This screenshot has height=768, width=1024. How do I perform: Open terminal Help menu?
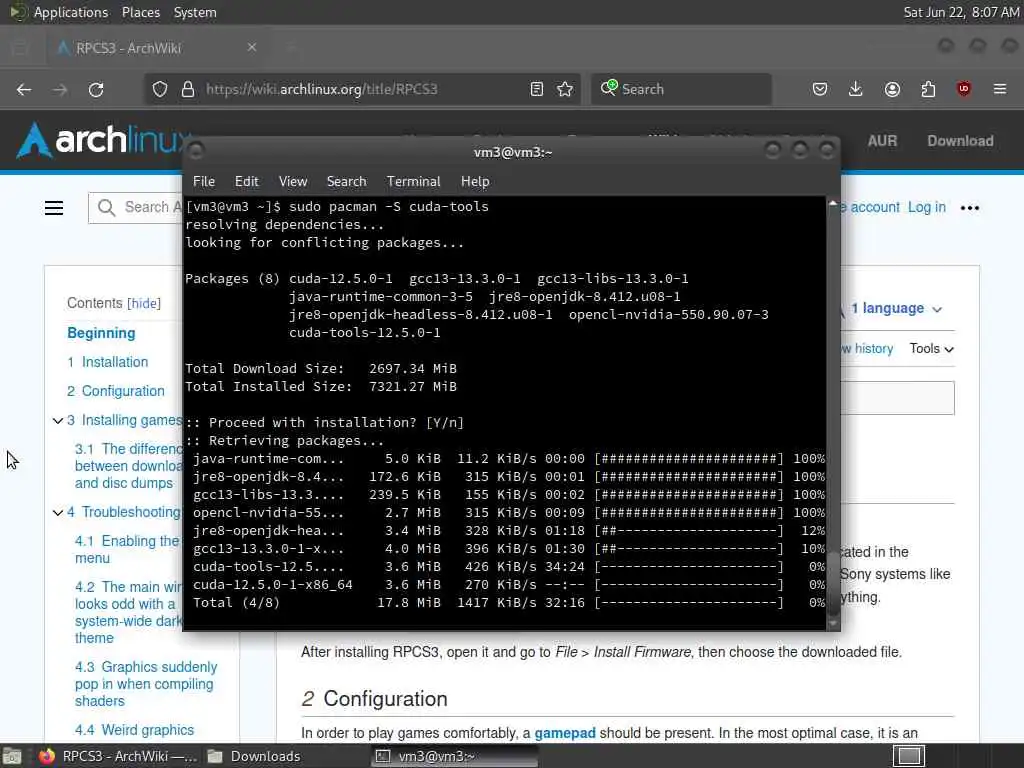[x=475, y=182]
